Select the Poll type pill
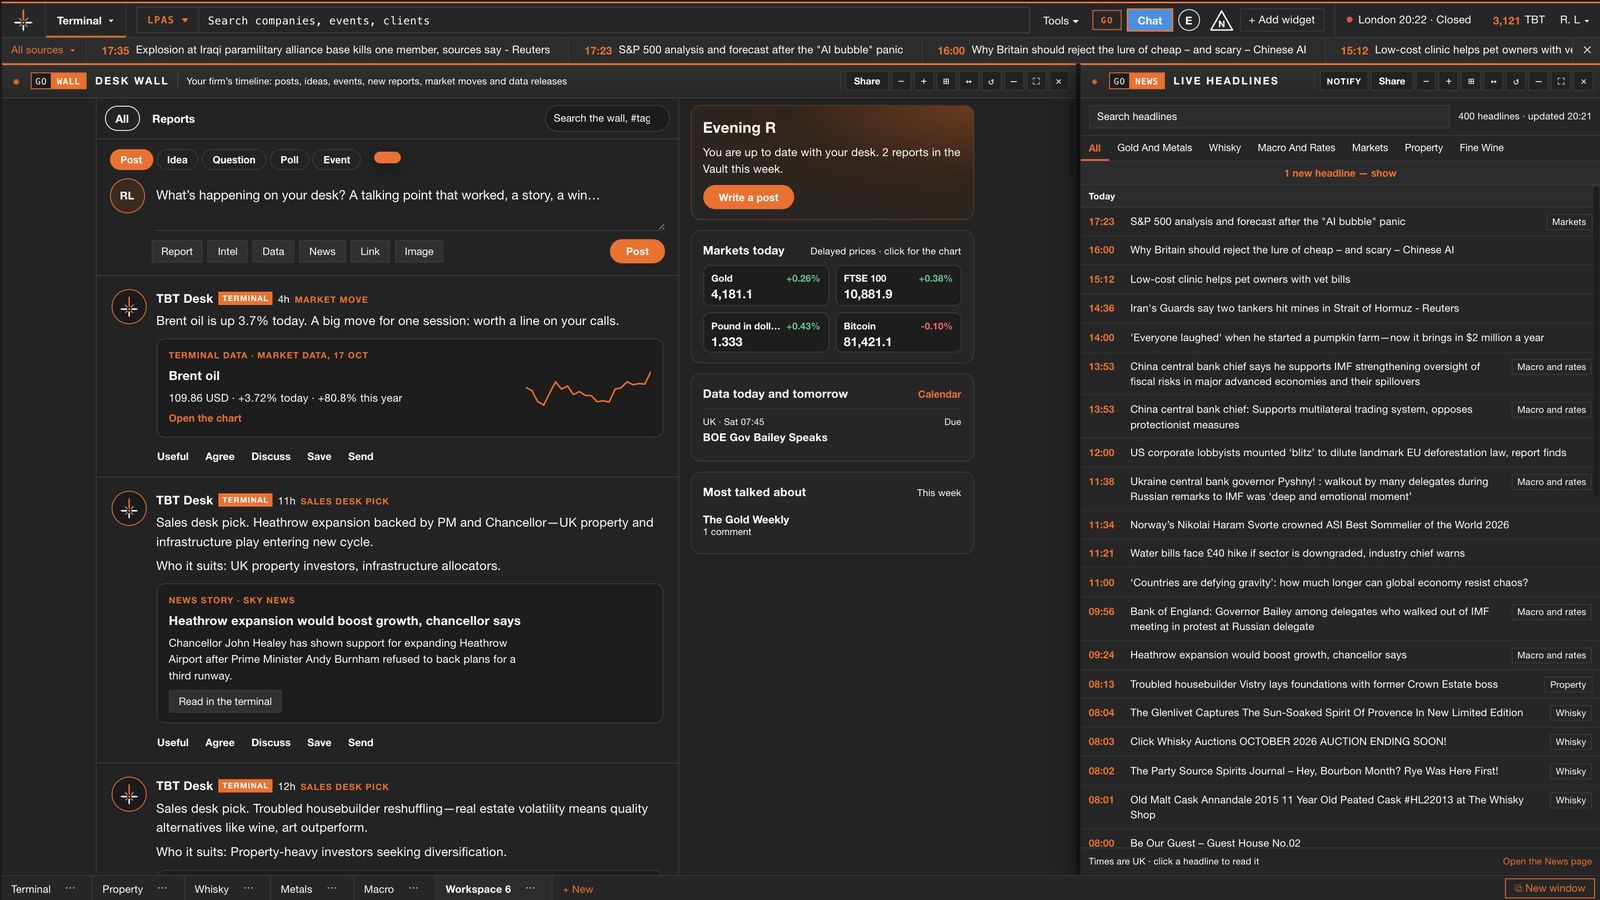The width and height of the screenshot is (1600, 900). [x=289, y=159]
